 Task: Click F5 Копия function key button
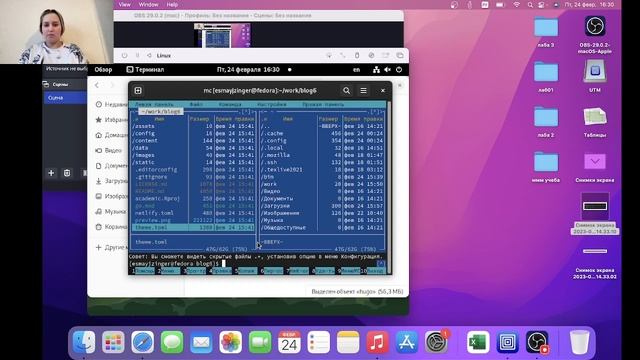point(246,271)
